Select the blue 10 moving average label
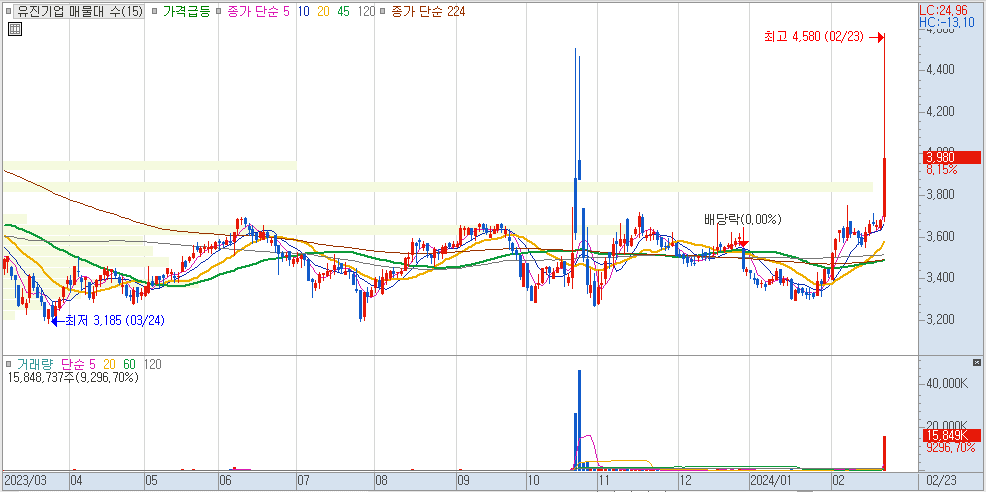Image resolution: width=986 pixels, height=492 pixels. [302, 11]
